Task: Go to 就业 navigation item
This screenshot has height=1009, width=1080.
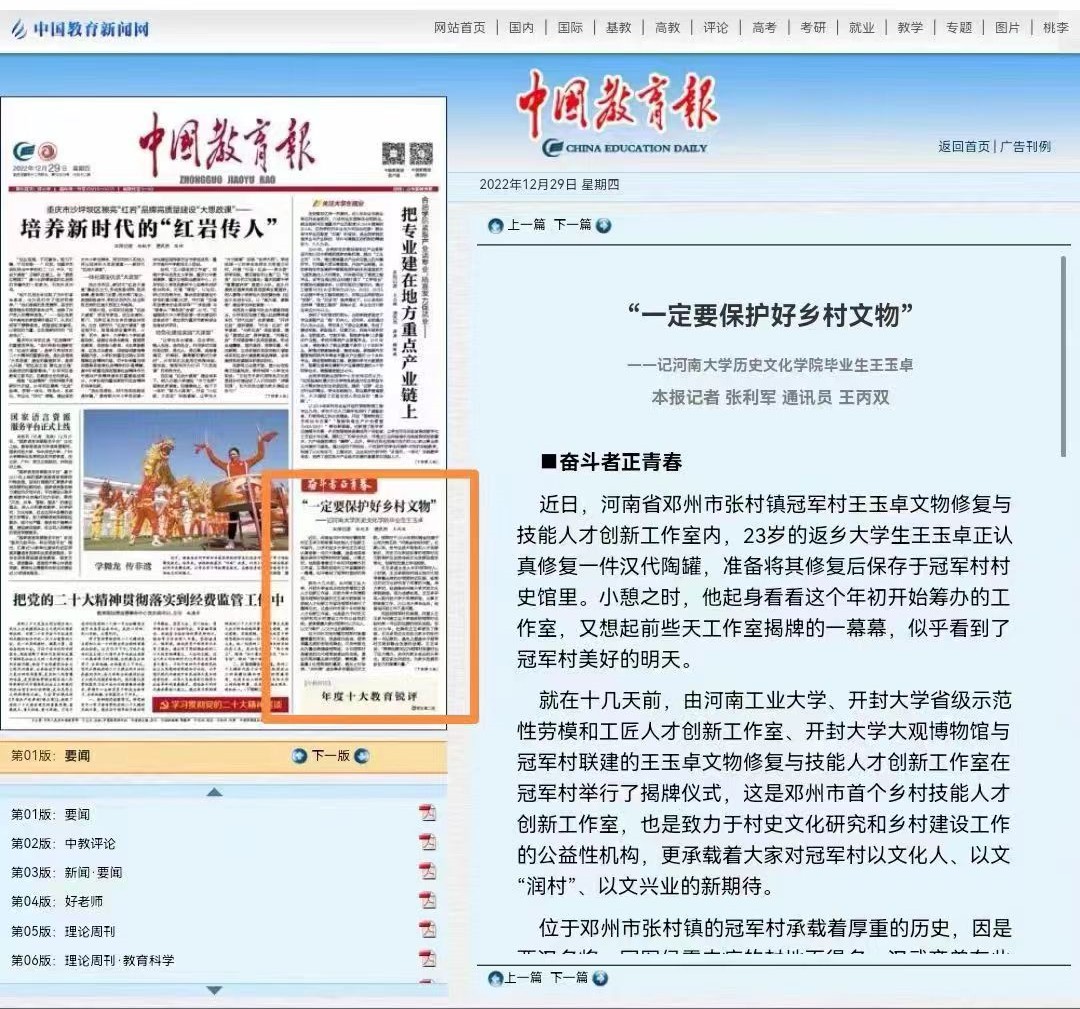Action: pyautogui.click(x=861, y=28)
